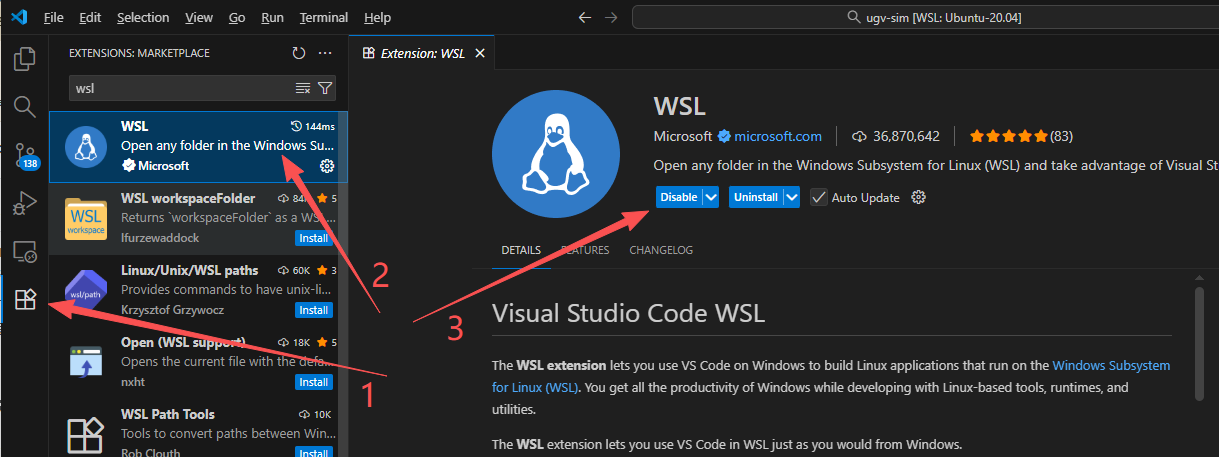This screenshot has width=1219, height=457.
Task: Open the Run menu
Action: (x=272, y=18)
